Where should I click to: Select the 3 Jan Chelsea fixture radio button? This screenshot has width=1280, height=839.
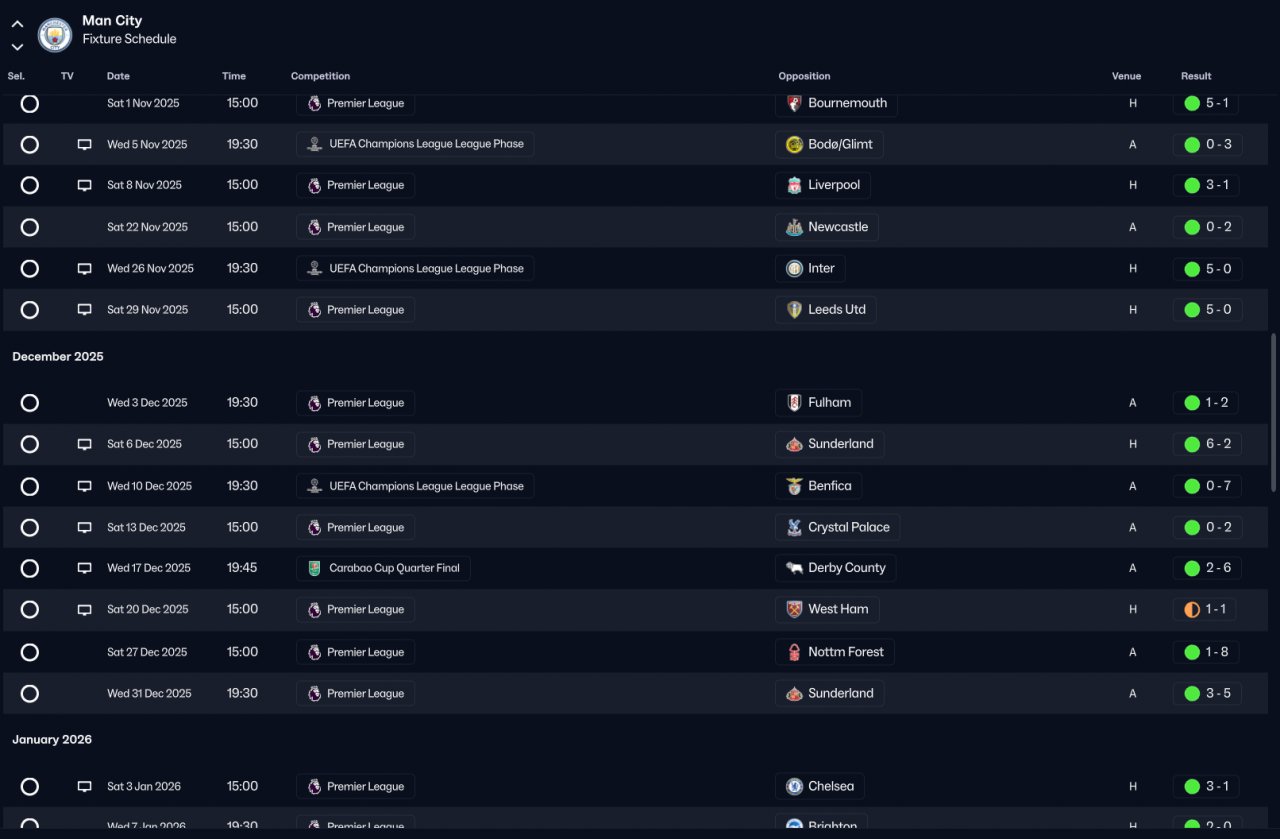[x=30, y=787]
